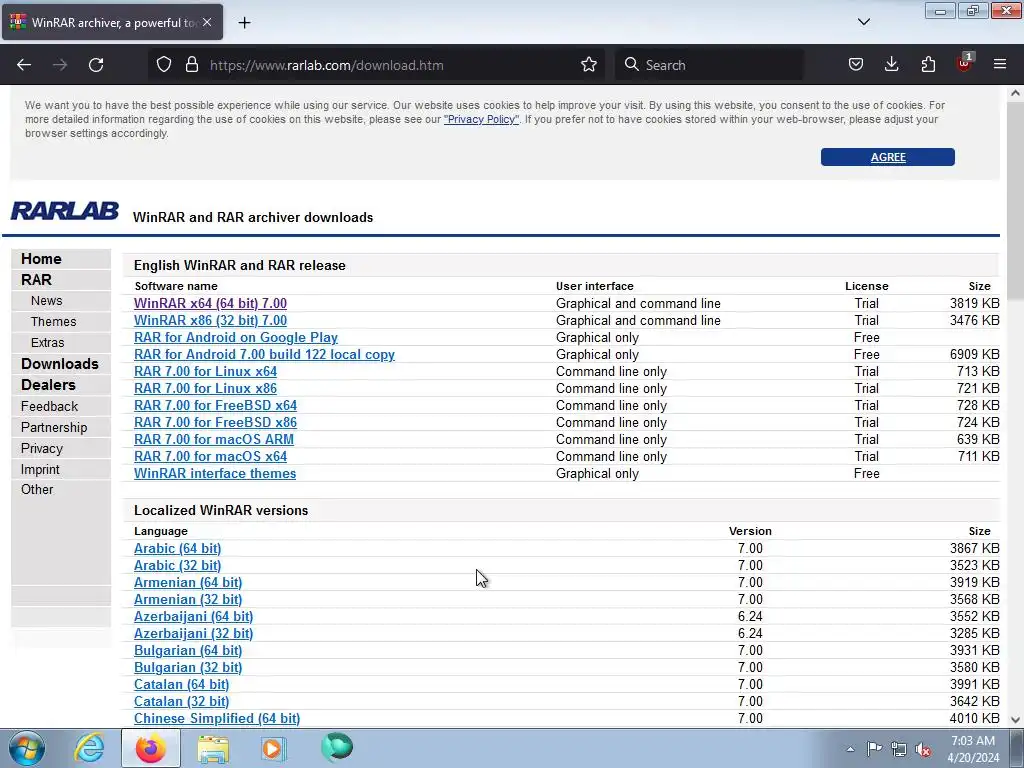
Task: Download RAR 7.00 for macOS ARM
Action: tap(214, 439)
